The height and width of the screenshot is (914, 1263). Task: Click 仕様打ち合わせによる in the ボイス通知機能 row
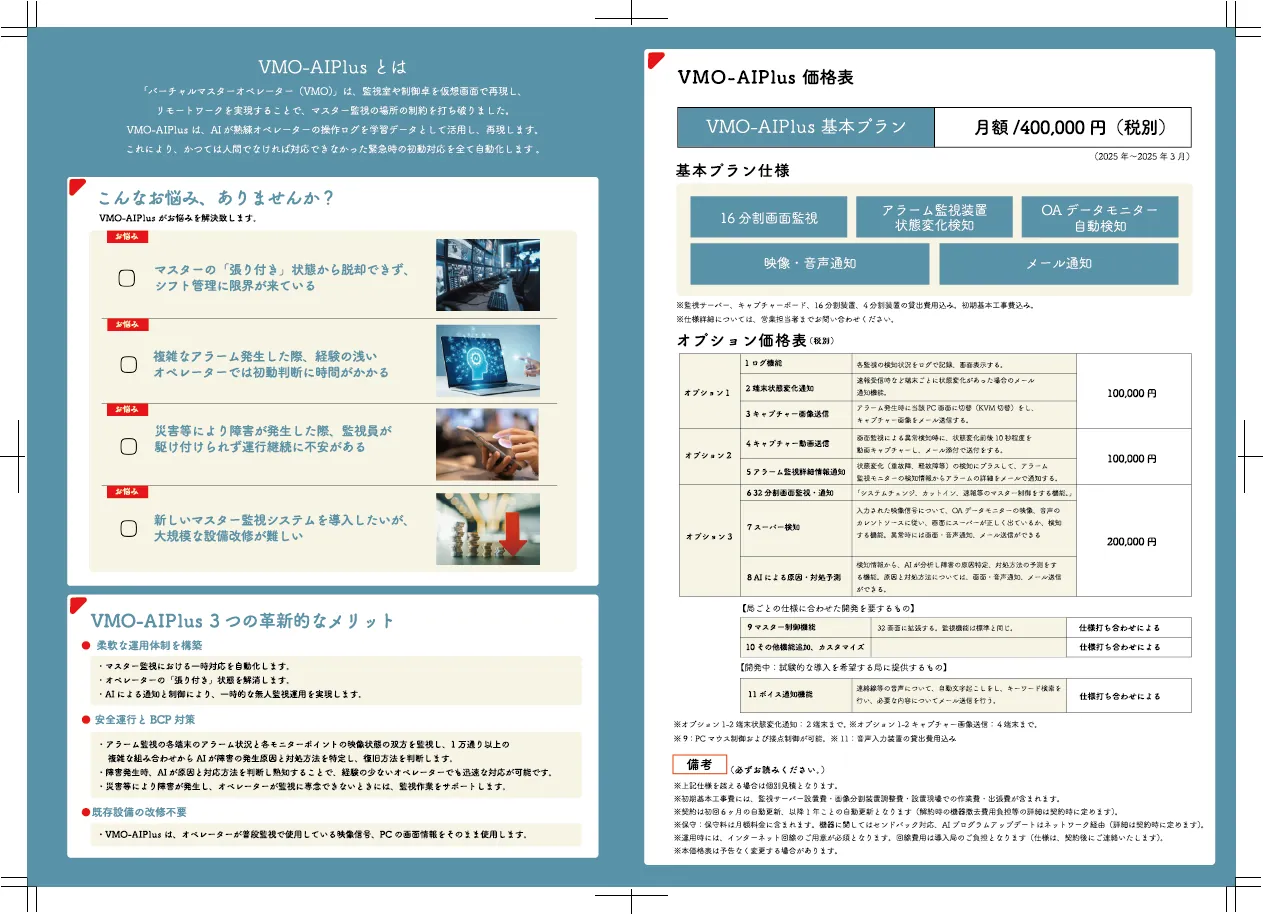[x=1119, y=696]
